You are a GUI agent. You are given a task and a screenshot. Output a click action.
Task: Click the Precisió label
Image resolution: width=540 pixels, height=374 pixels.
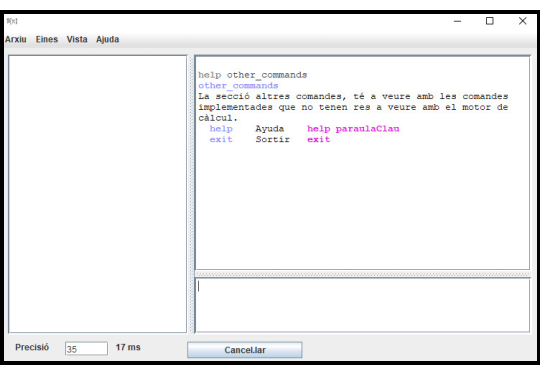32,347
